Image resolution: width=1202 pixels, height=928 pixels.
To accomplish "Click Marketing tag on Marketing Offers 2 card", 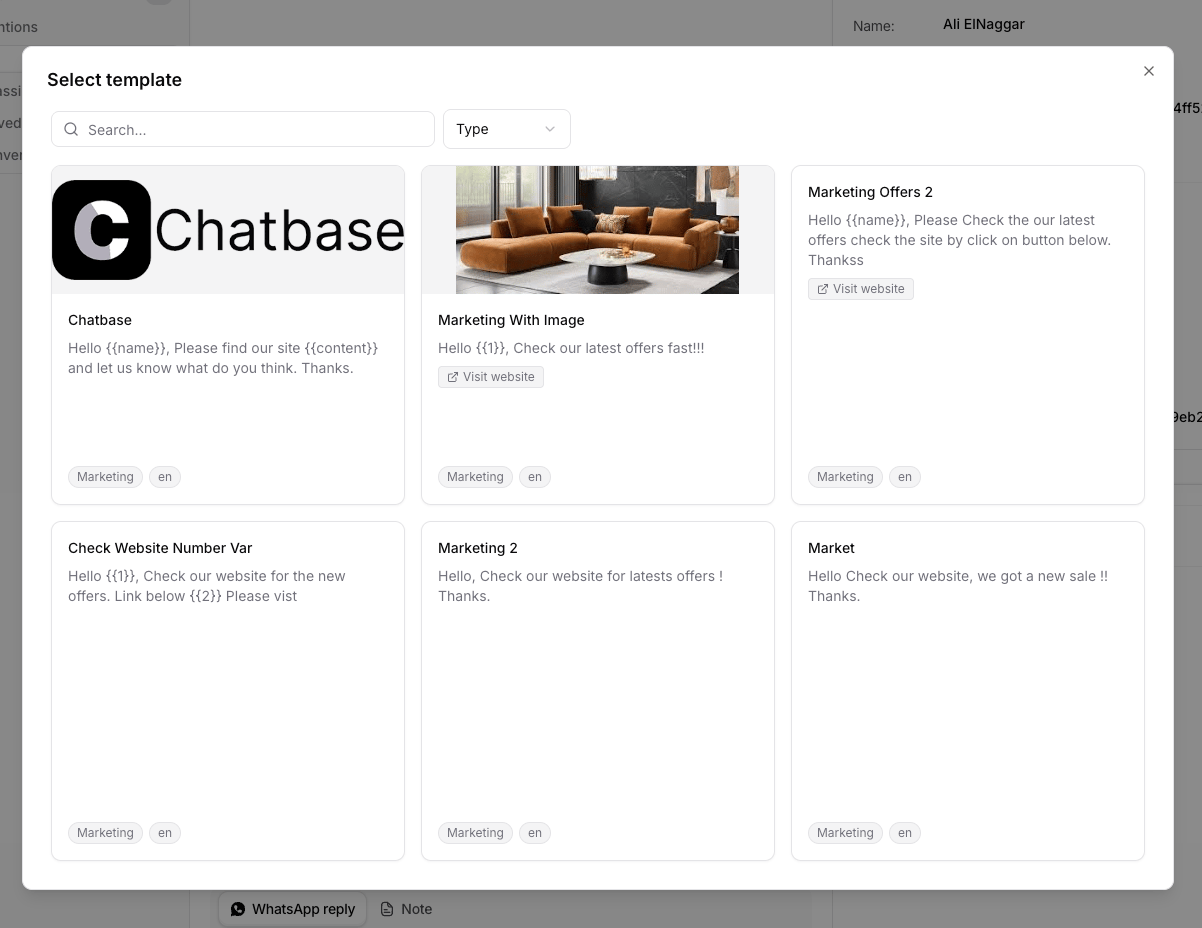I will click(845, 477).
